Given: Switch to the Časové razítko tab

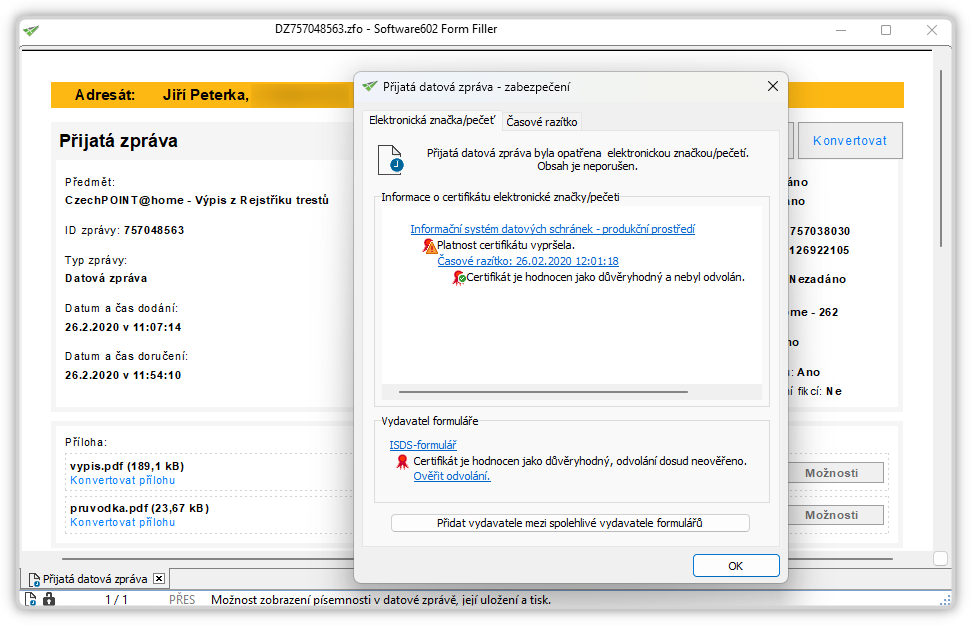Looking at the screenshot, I should 541,121.
